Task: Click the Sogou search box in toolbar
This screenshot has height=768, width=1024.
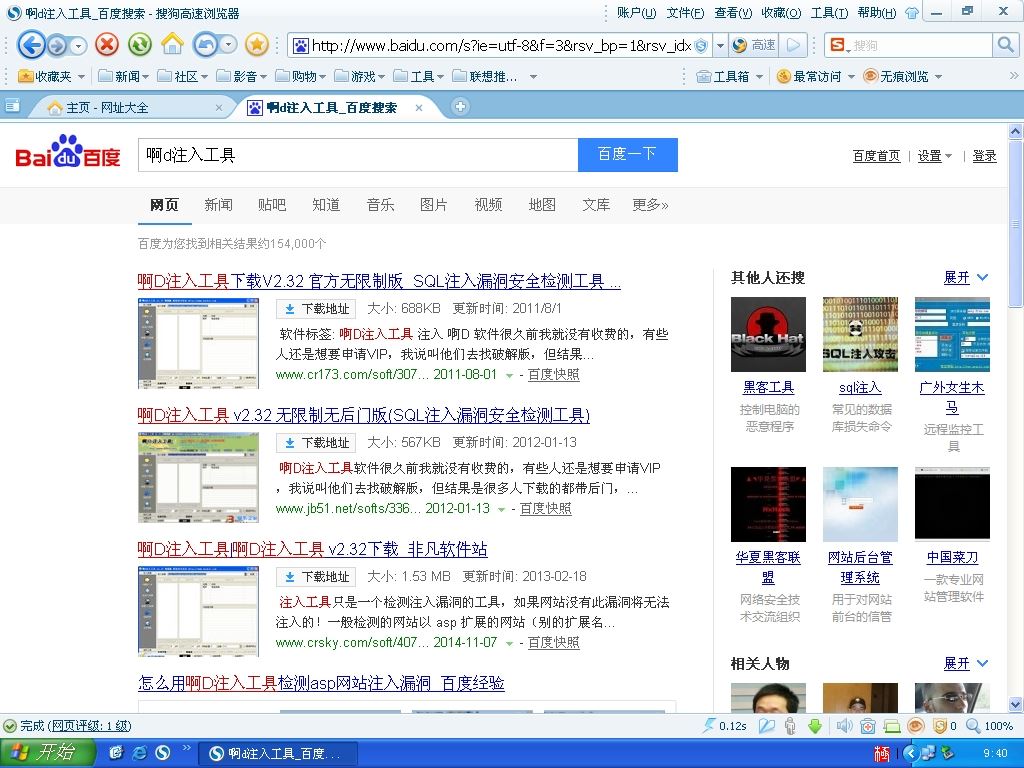Action: pos(910,45)
